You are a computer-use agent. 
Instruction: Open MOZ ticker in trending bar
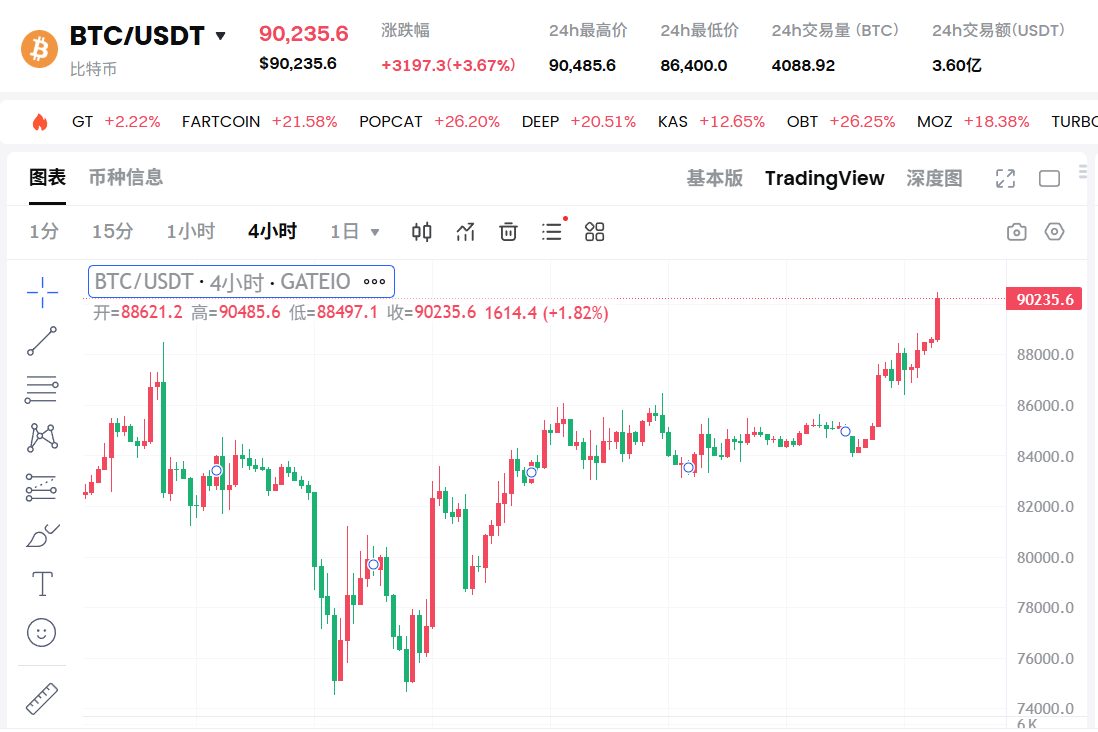(973, 122)
